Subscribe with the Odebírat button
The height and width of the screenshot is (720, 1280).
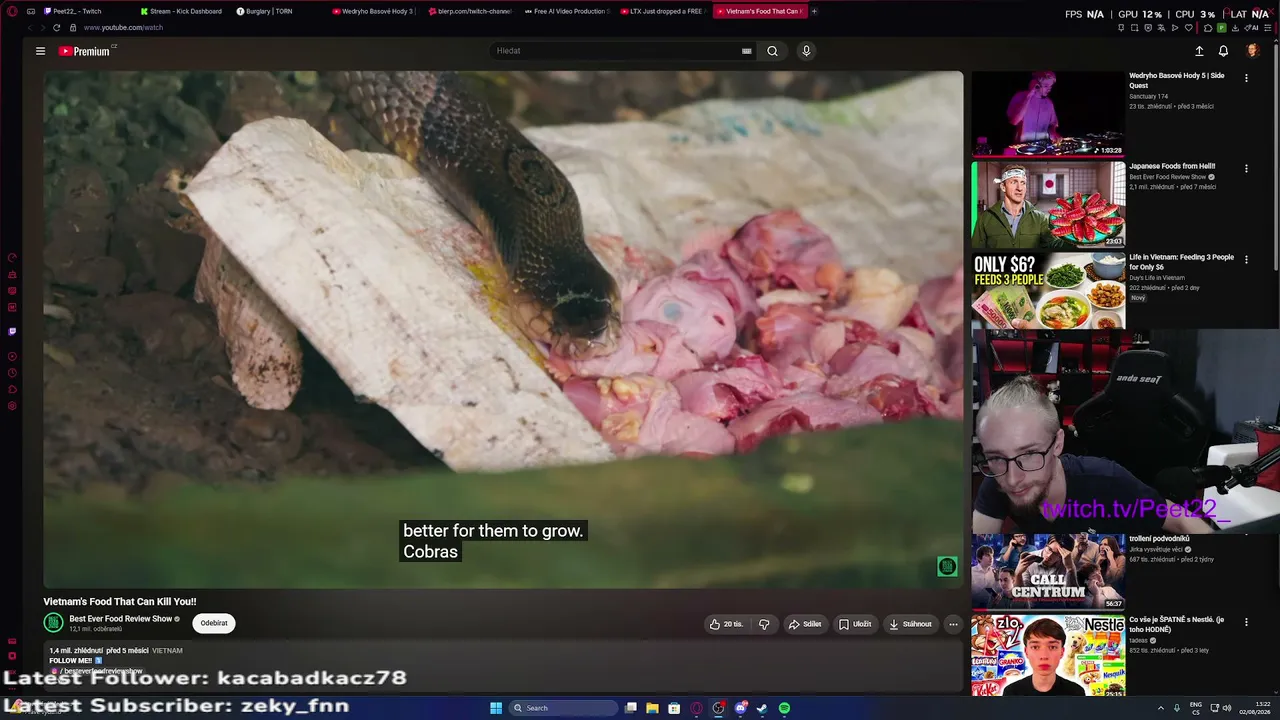click(x=214, y=623)
